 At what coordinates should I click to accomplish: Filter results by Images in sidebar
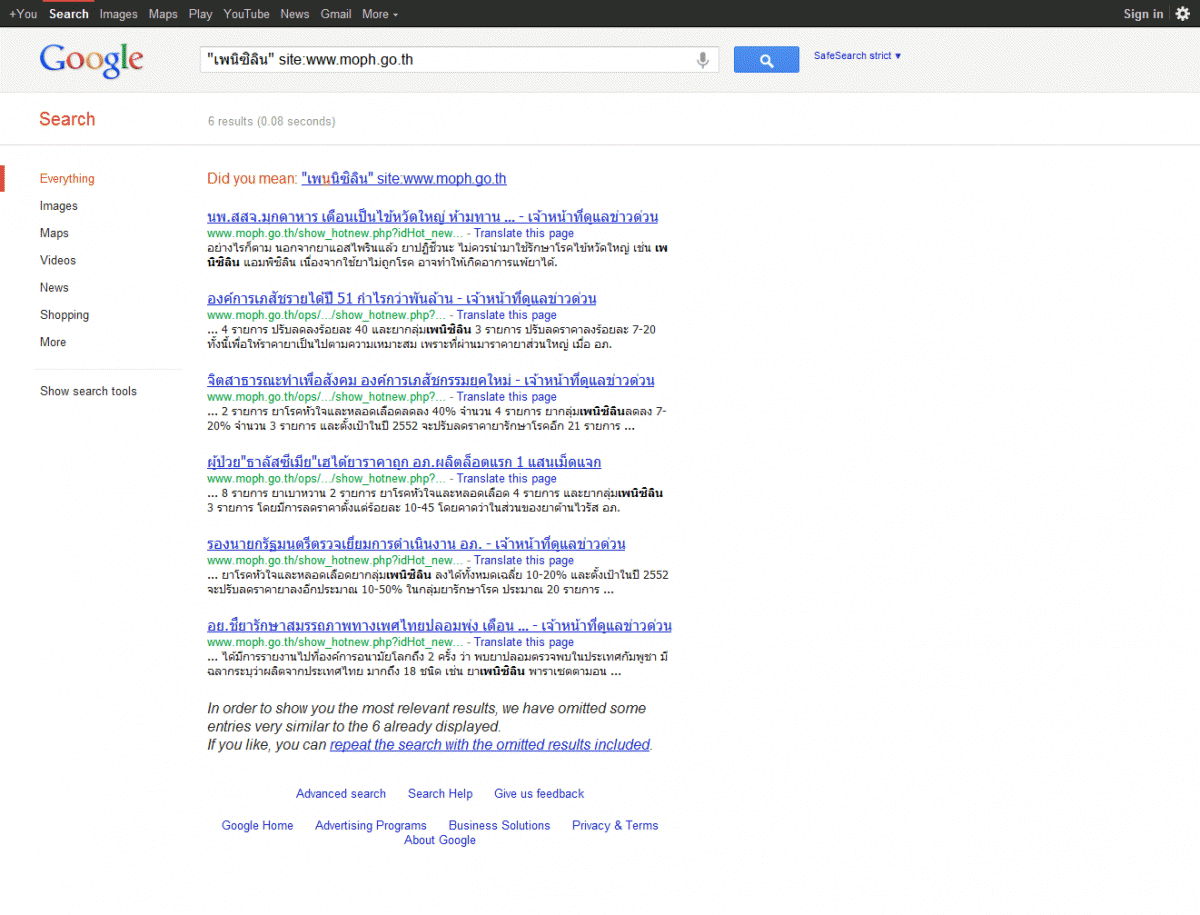[59, 206]
